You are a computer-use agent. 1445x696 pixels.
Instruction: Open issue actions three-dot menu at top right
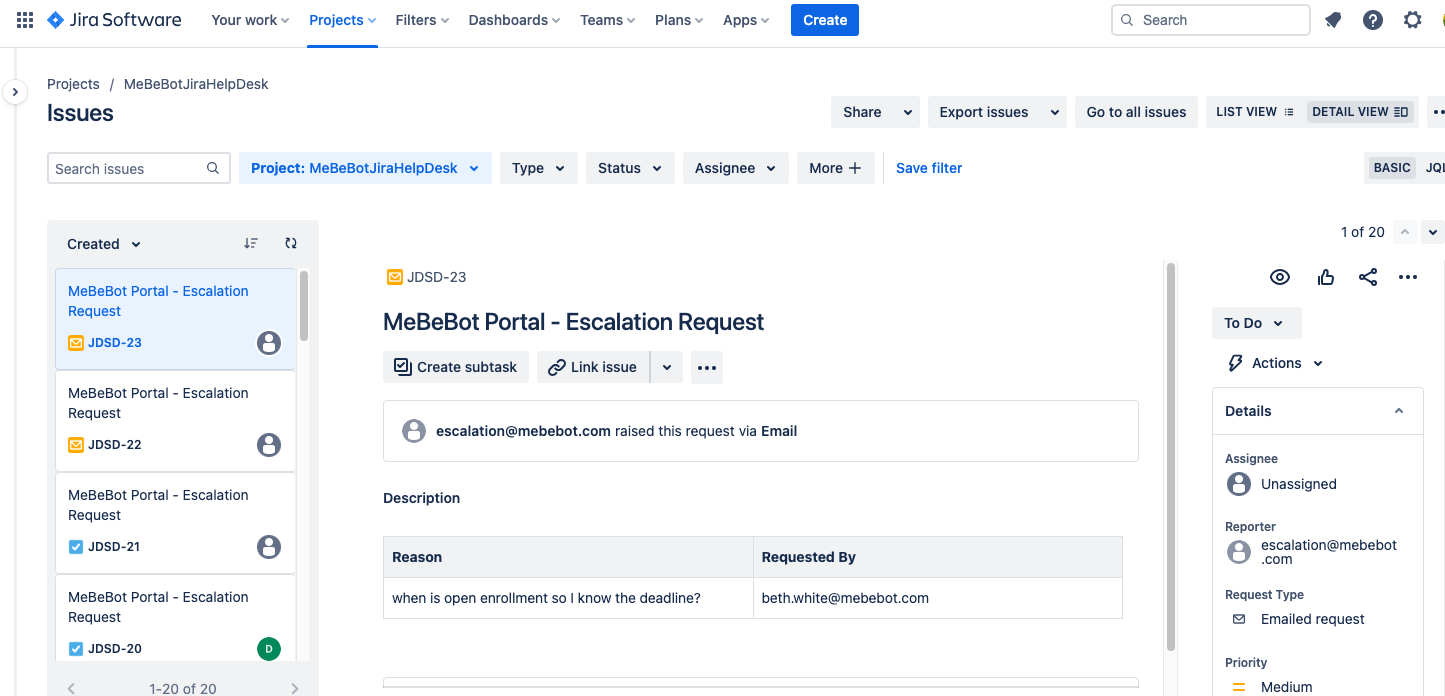(1408, 277)
